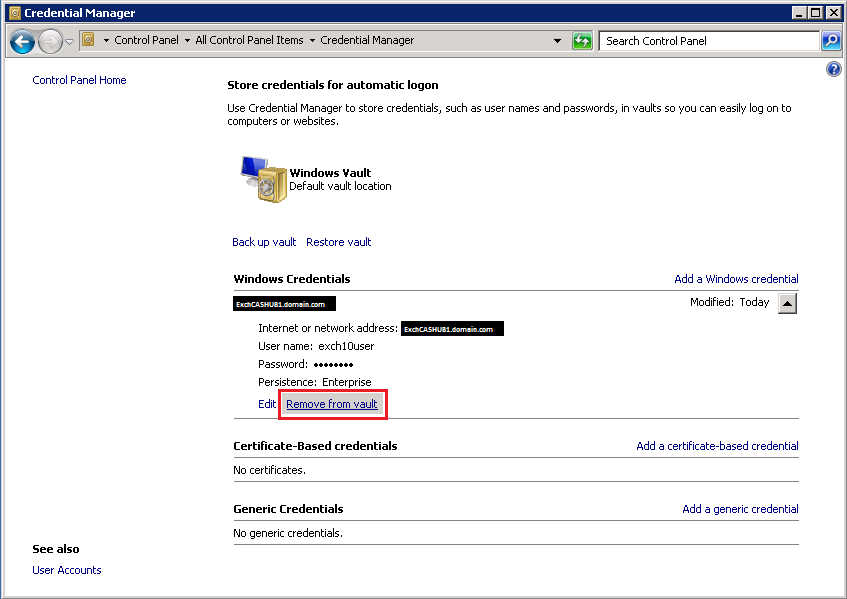Image resolution: width=847 pixels, height=599 pixels.
Task: Click the Back up vault link
Action: [264, 242]
